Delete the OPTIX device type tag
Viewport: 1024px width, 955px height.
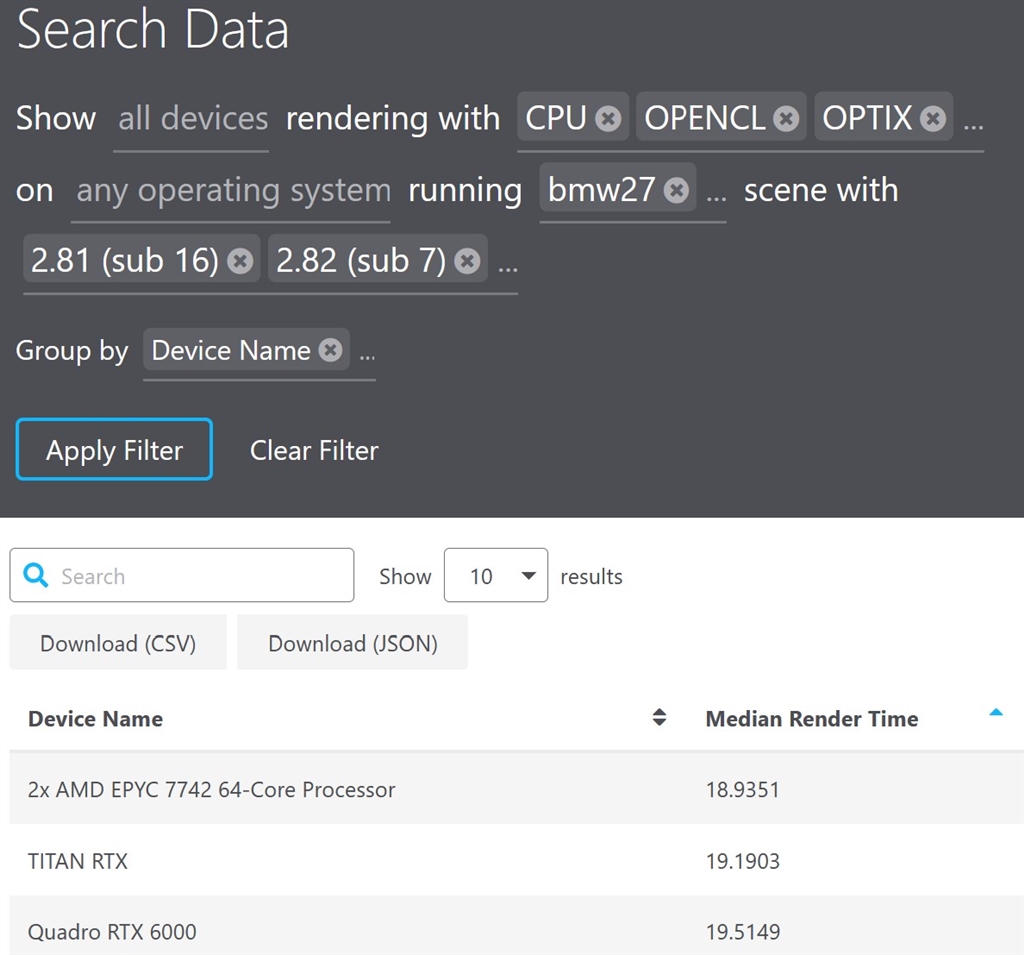pyautogui.click(x=933, y=119)
